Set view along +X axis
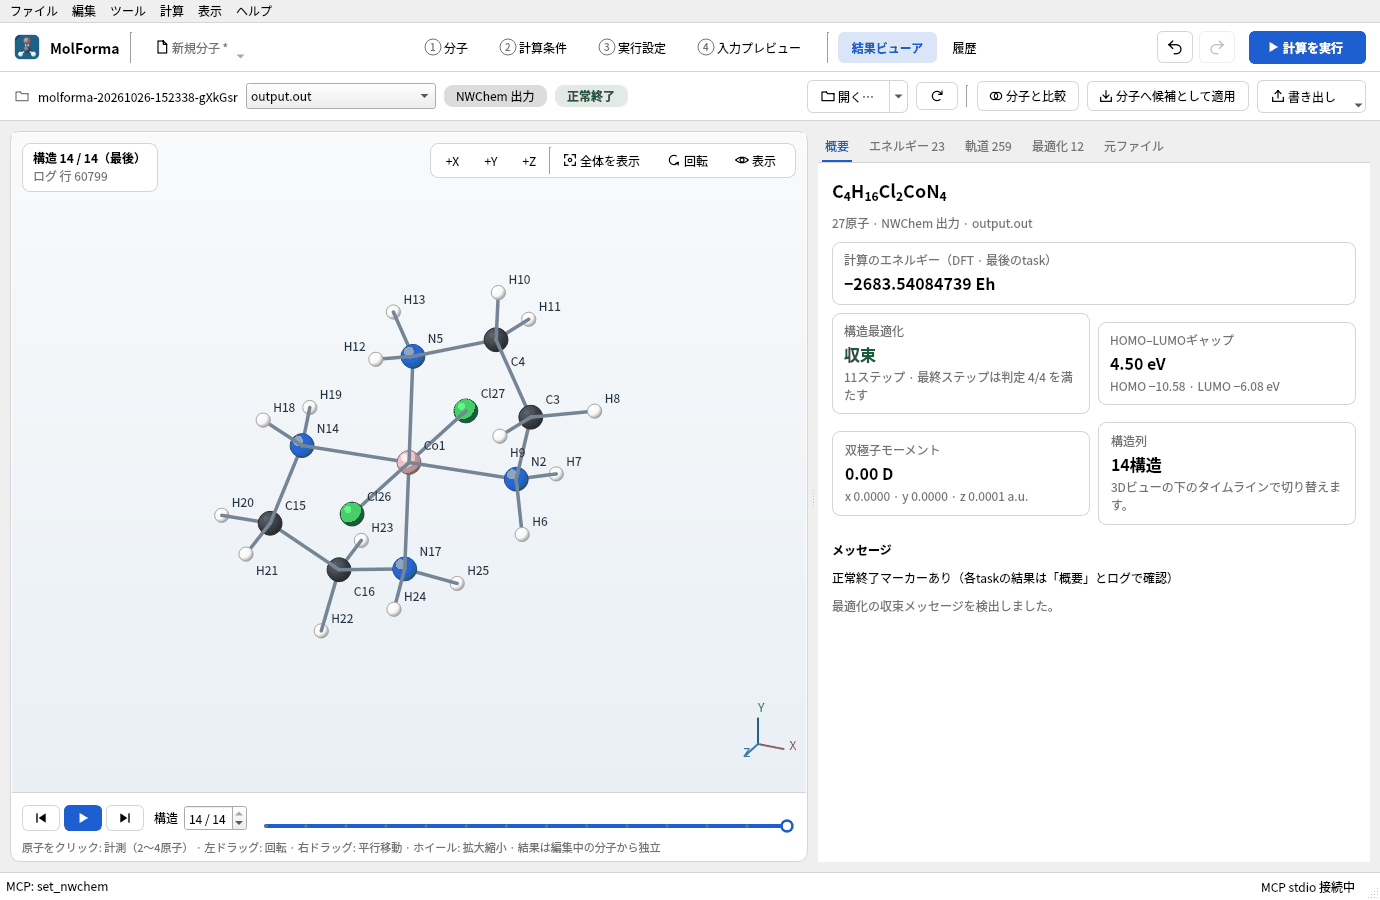 pos(452,161)
